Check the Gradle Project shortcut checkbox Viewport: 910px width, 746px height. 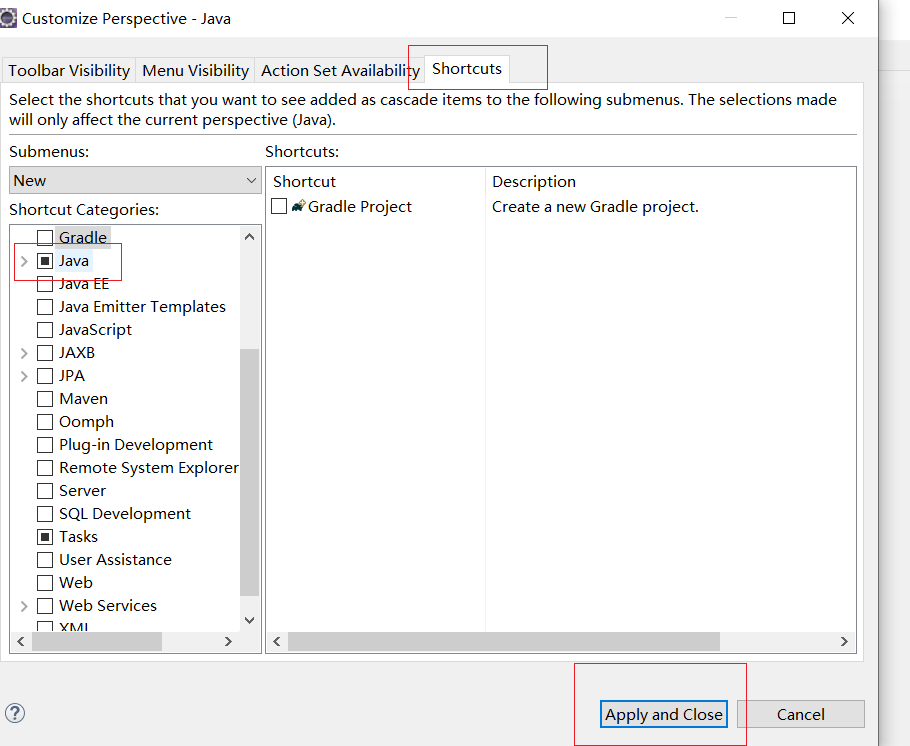pos(279,206)
